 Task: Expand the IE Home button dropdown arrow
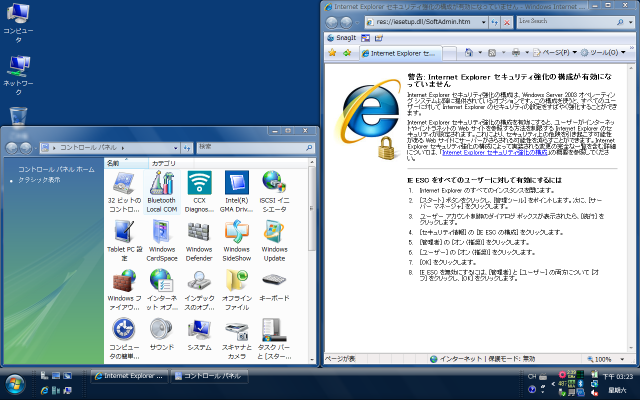click(480, 52)
